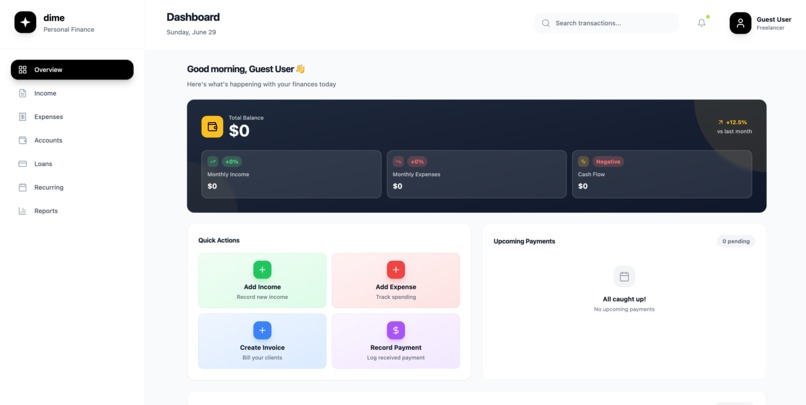Click the Expenses receipt icon

pyautogui.click(x=23, y=117)
